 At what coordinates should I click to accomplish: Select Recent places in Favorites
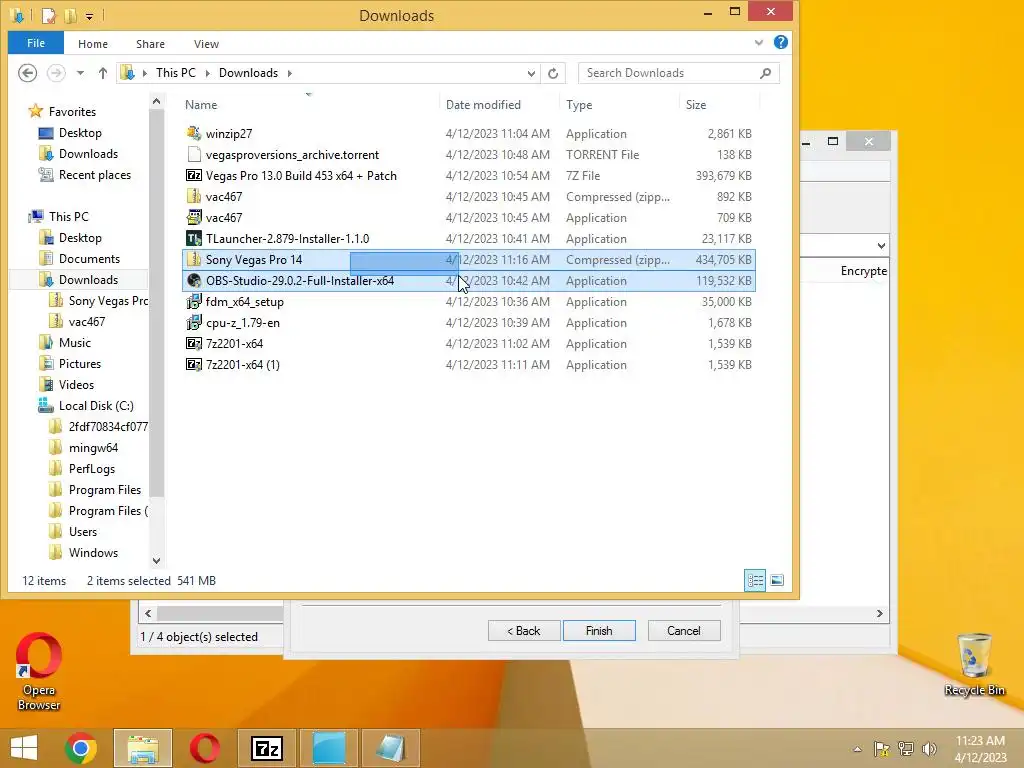click(95, 174)
